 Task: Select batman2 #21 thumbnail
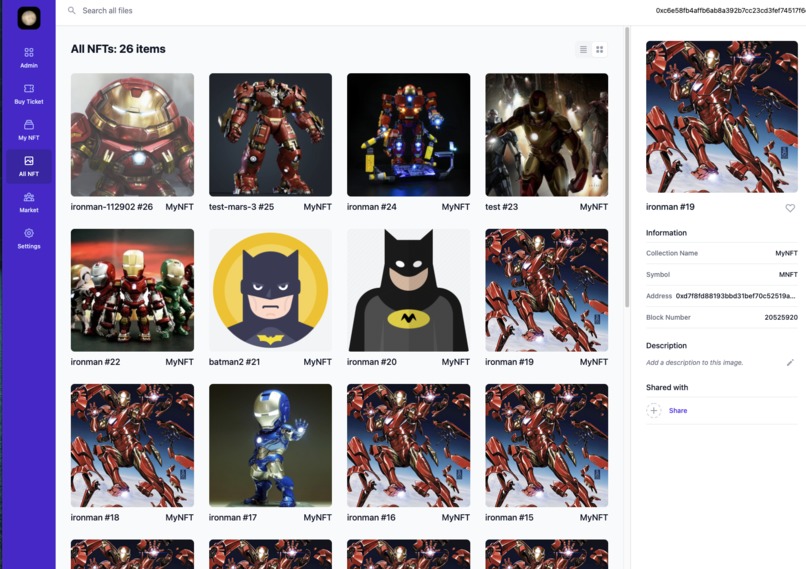tap(270, 290)
